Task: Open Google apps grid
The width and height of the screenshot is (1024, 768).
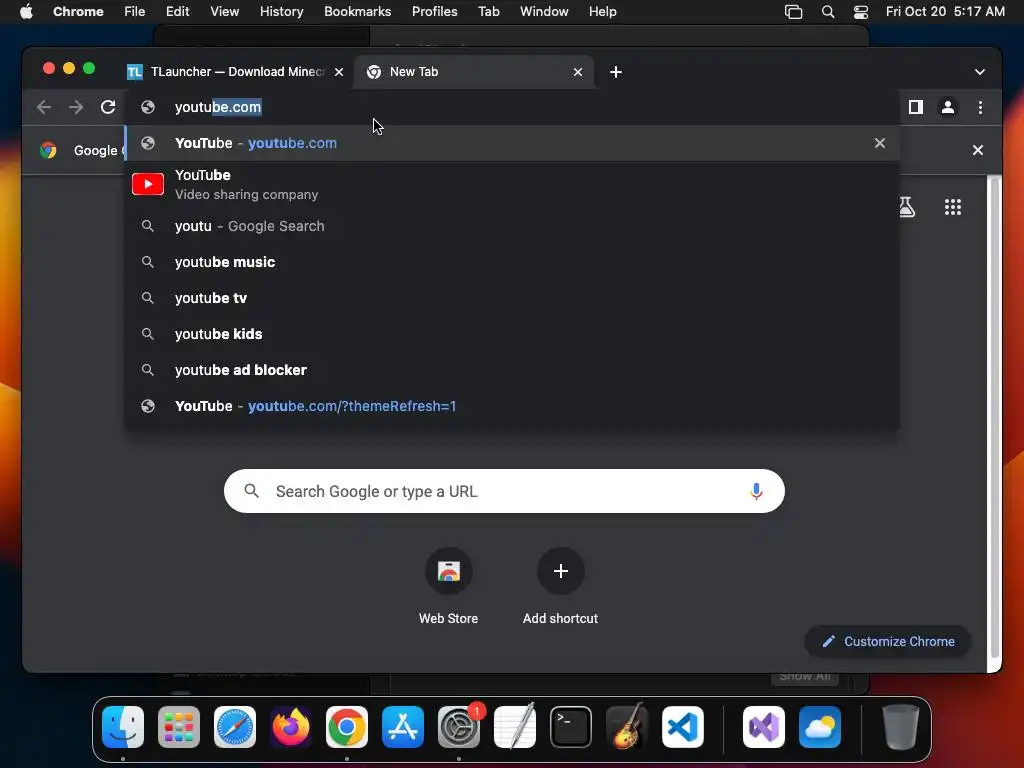Action: pos(953,207)
